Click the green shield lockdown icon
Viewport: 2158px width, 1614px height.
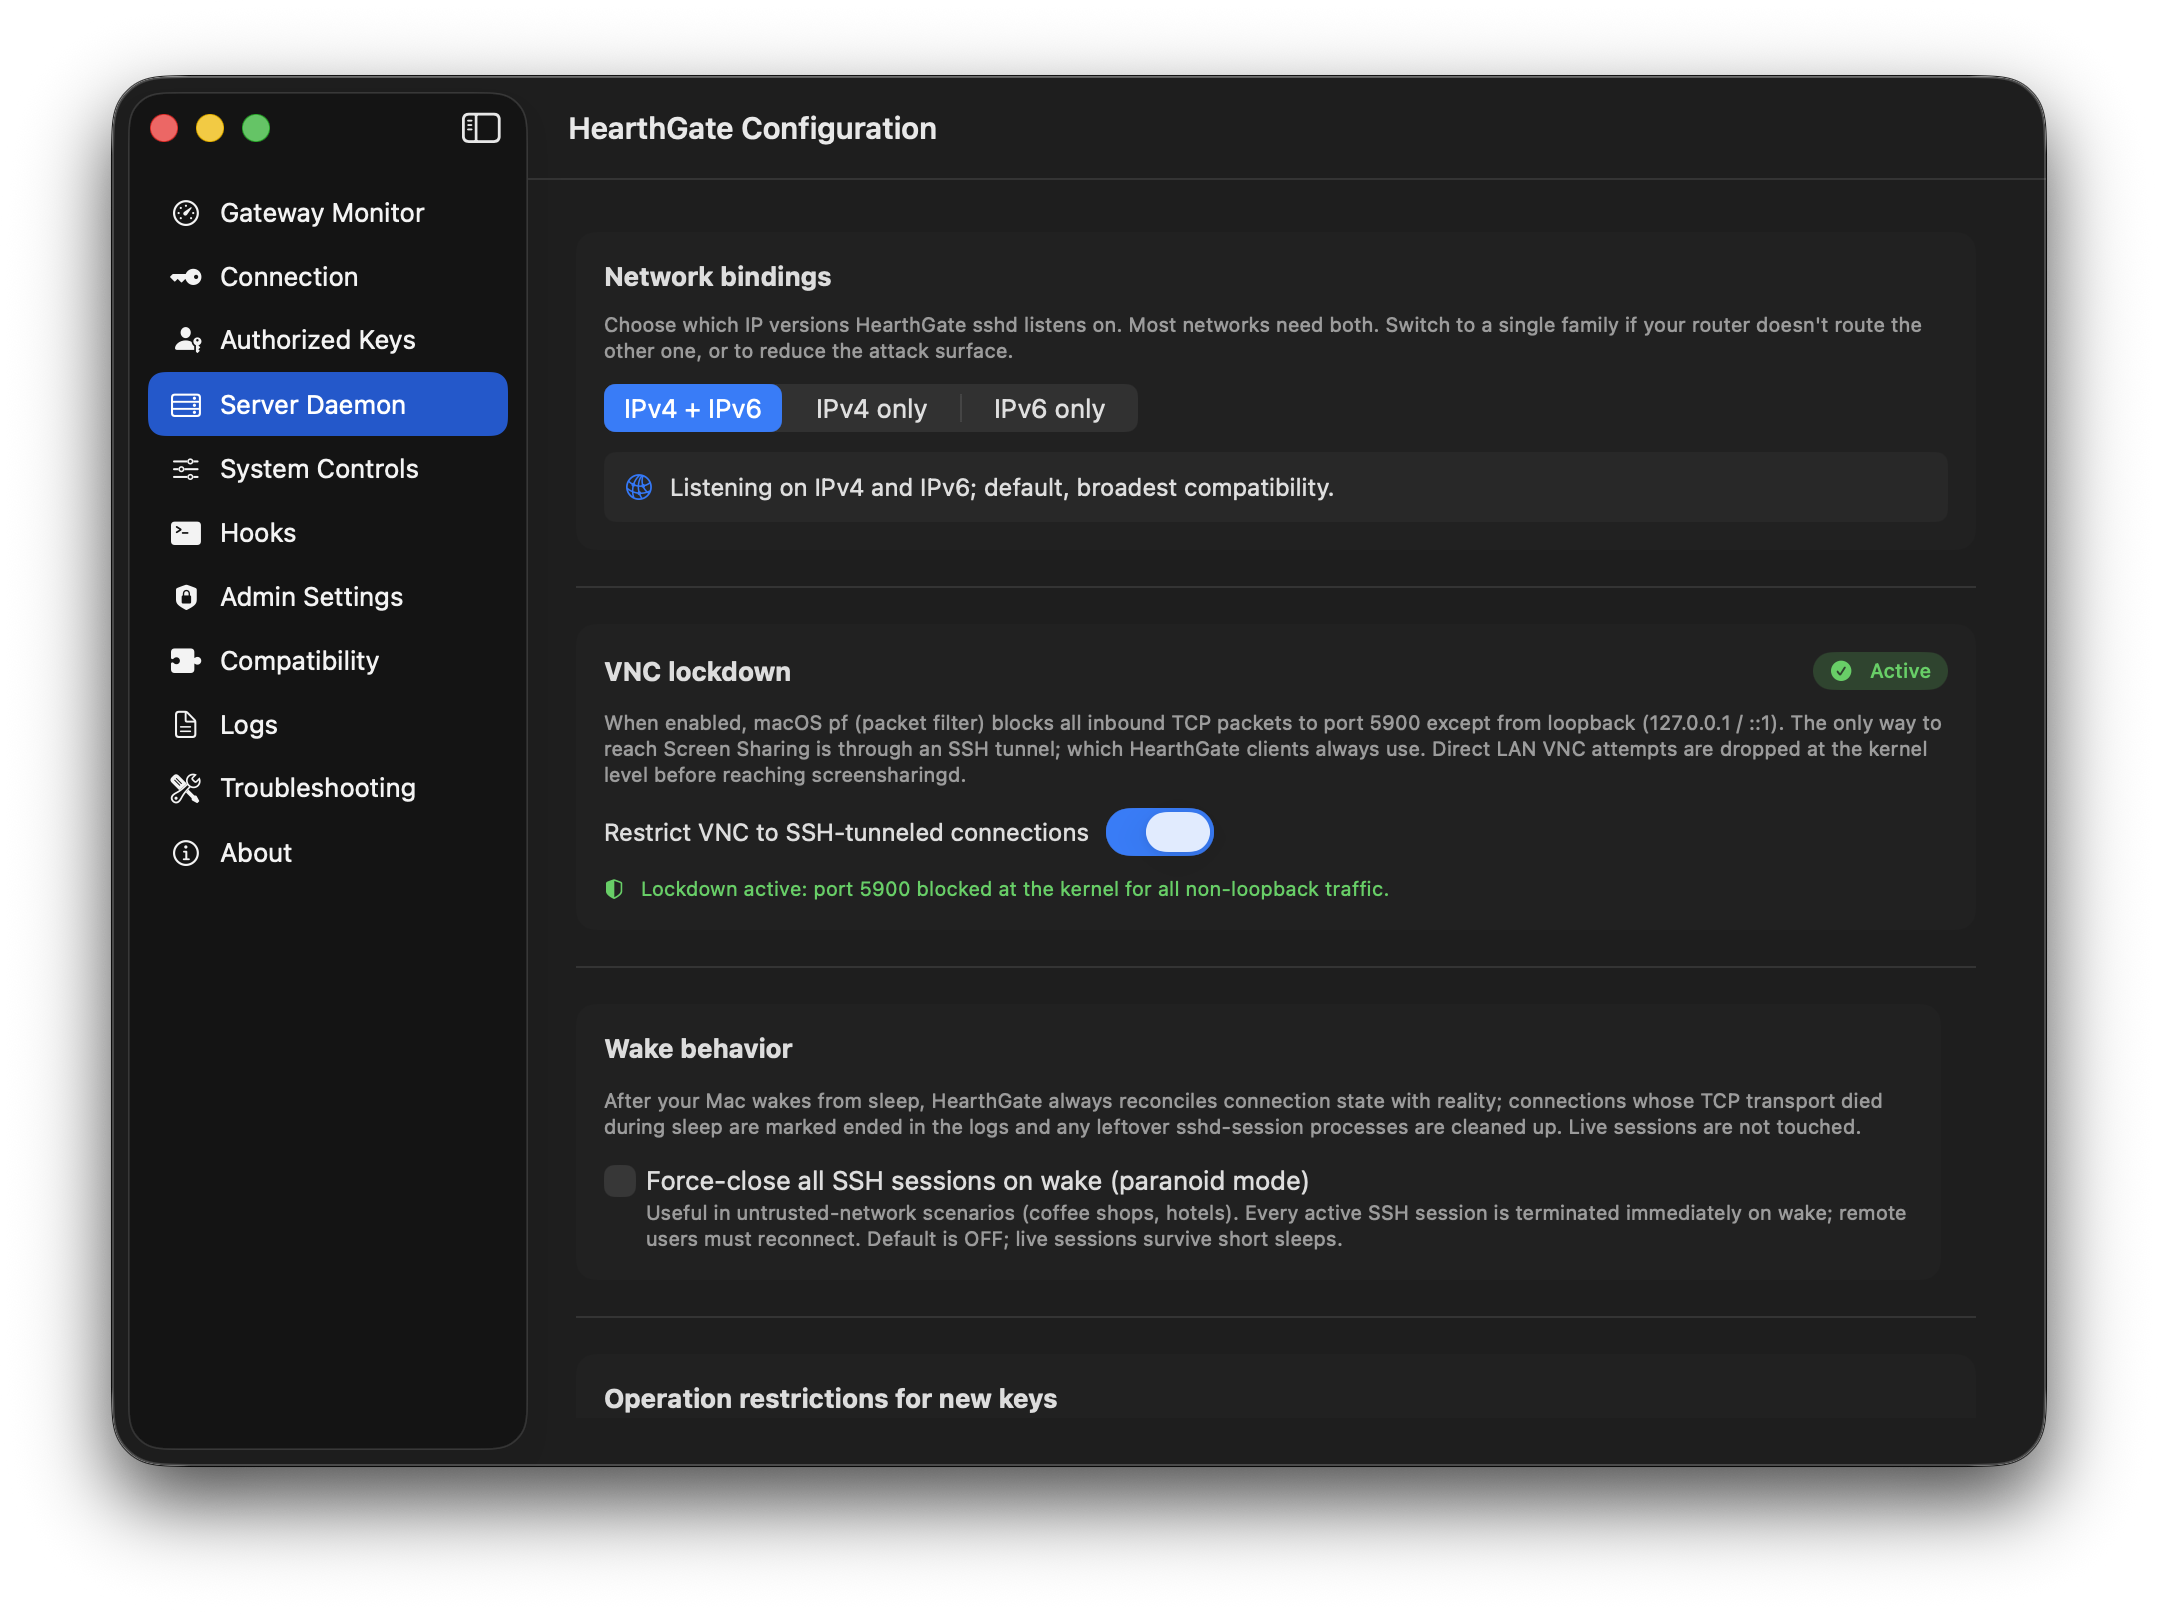615,889
